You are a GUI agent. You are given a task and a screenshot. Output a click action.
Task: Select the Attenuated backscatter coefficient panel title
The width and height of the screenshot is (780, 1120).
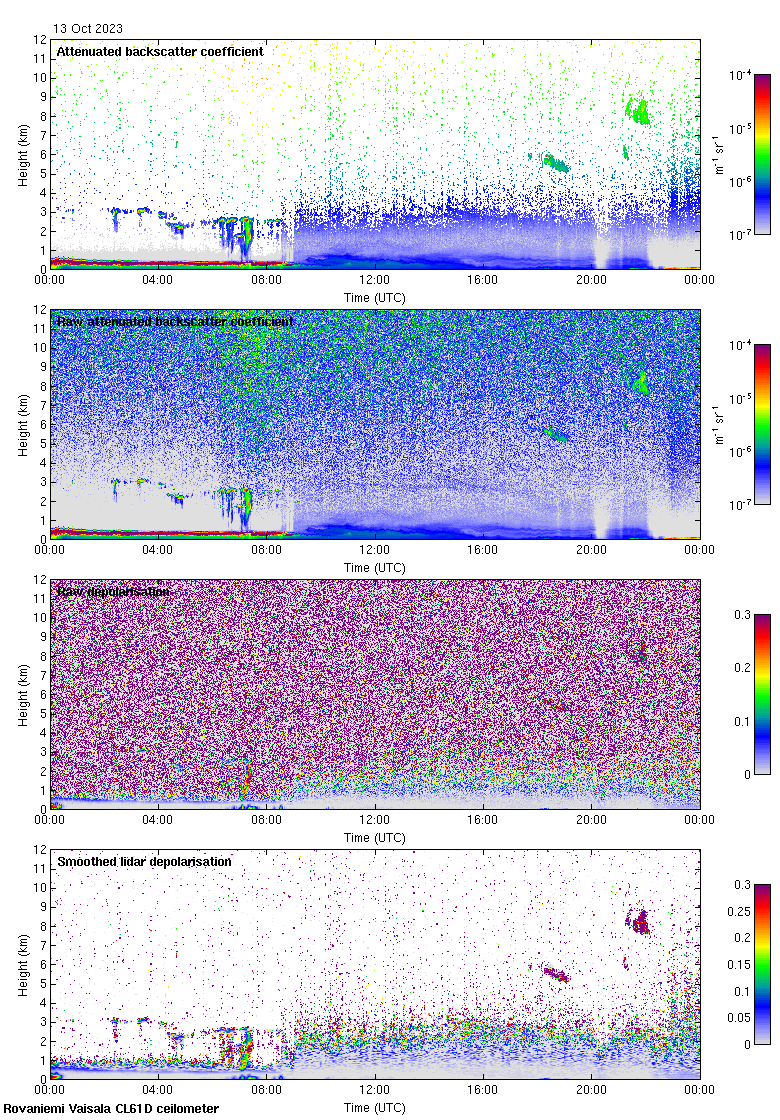160,51
